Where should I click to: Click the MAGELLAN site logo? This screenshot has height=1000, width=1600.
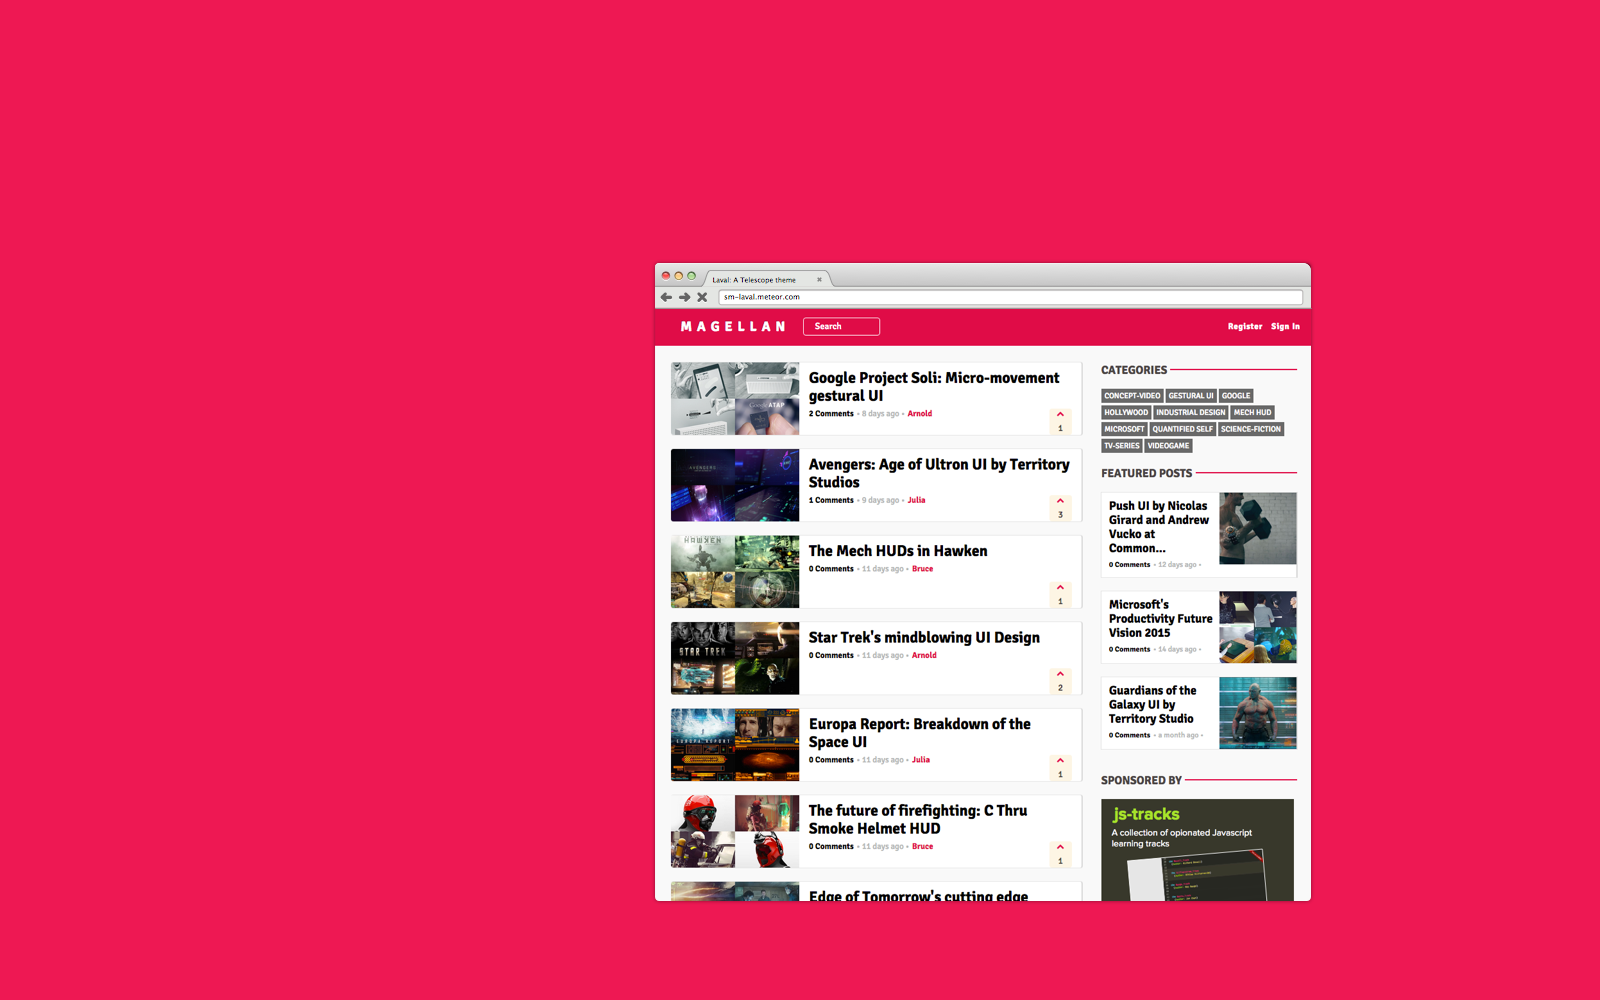(x=733, y=327)
